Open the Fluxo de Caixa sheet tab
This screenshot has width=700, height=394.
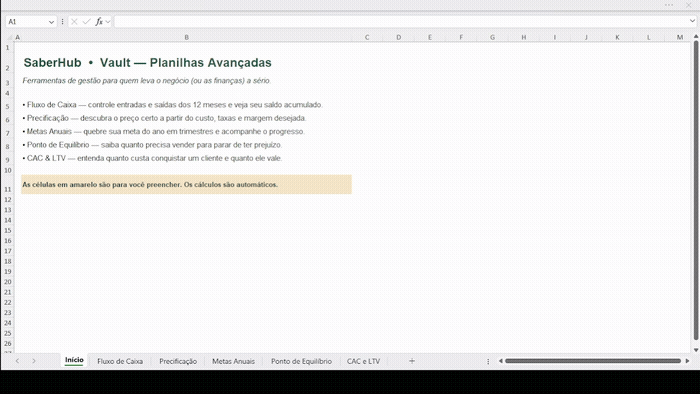[x=120, y=361]
